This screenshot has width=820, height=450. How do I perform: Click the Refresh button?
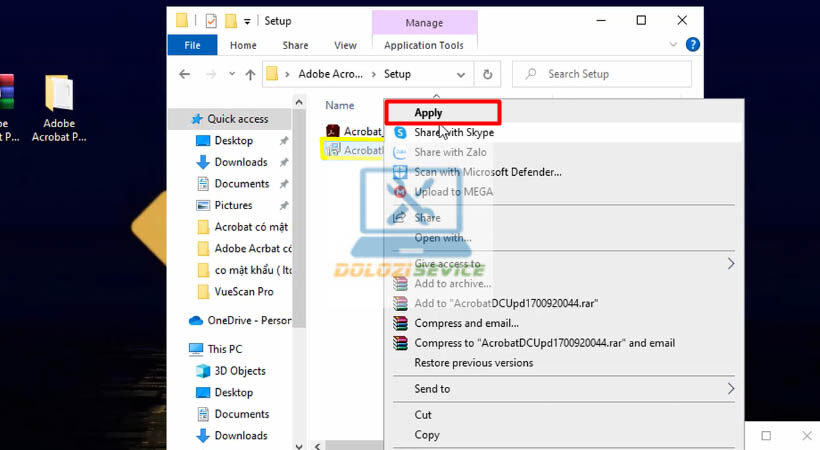[487, 74]
